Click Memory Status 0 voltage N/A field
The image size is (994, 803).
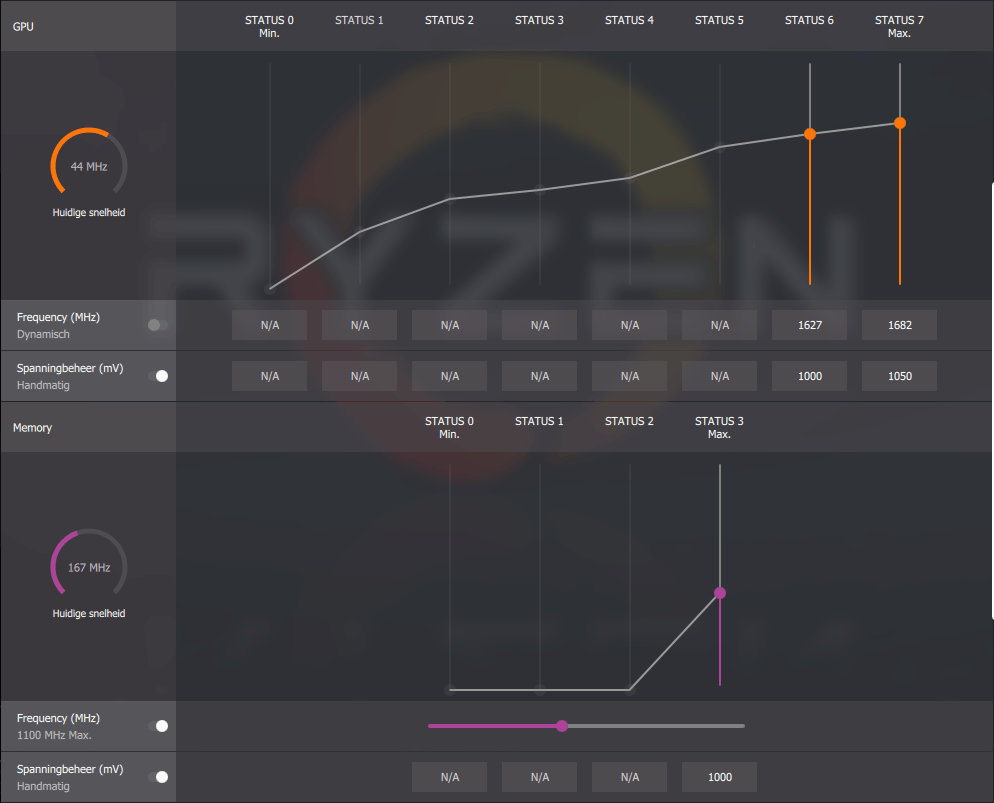(449, 777)
